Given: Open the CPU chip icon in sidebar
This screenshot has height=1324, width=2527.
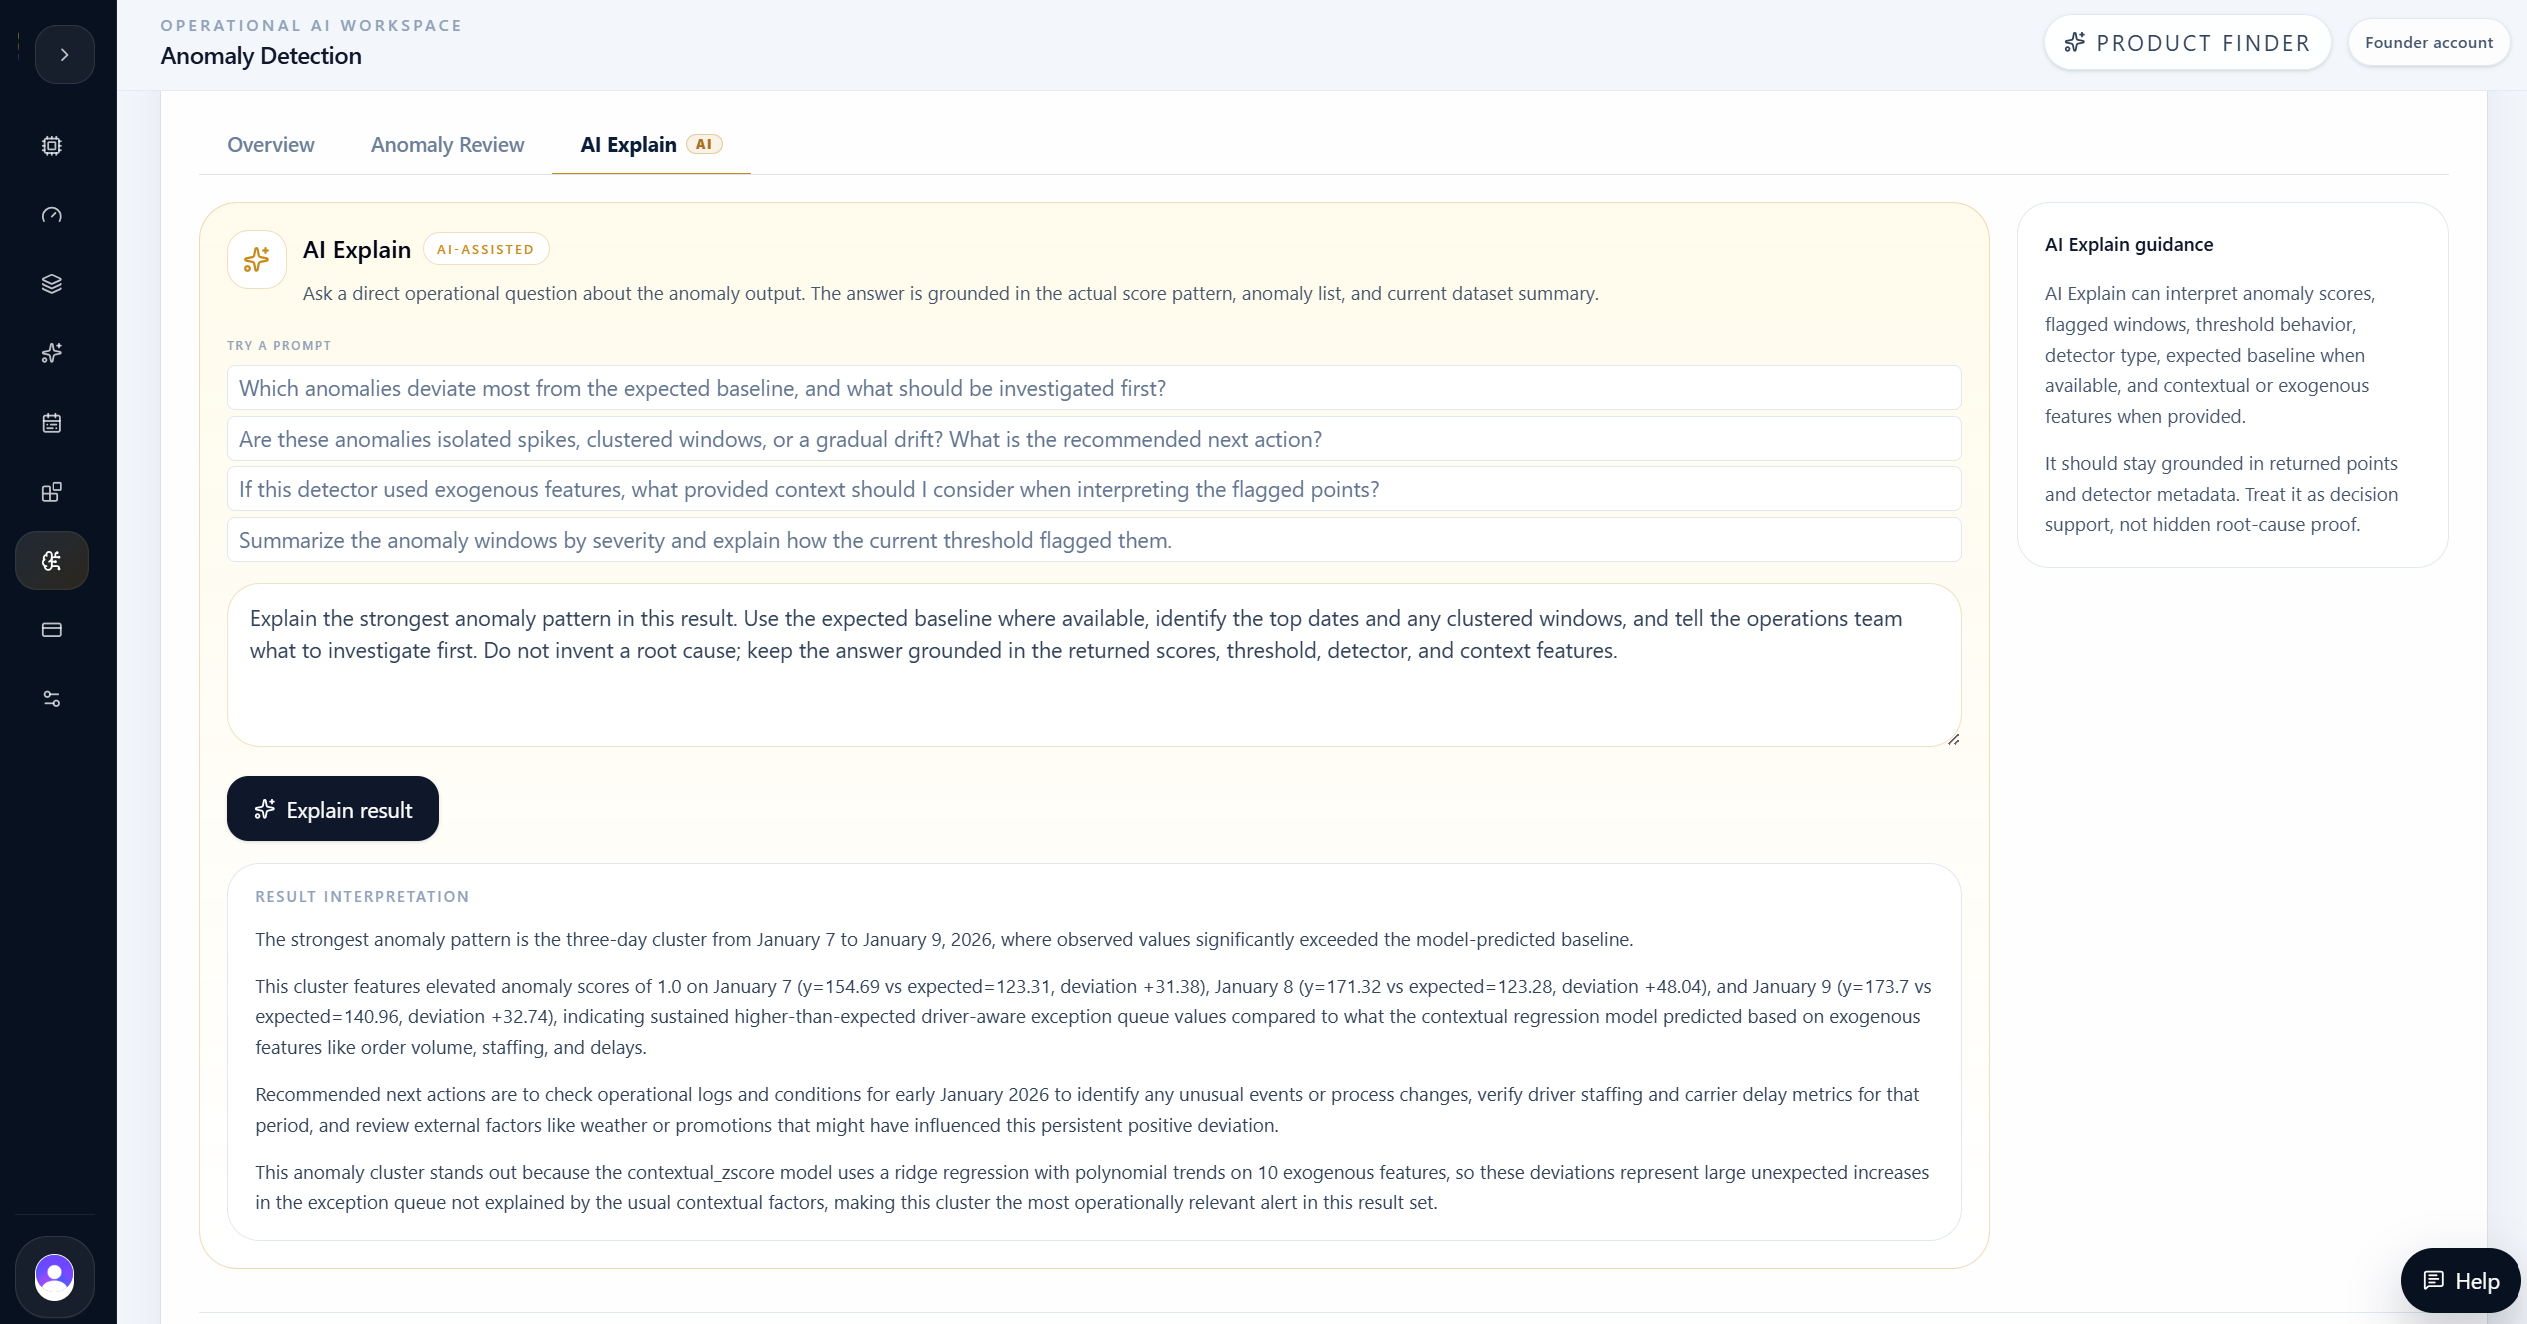Looking at the screenshot, I should (x=52, y=146).
